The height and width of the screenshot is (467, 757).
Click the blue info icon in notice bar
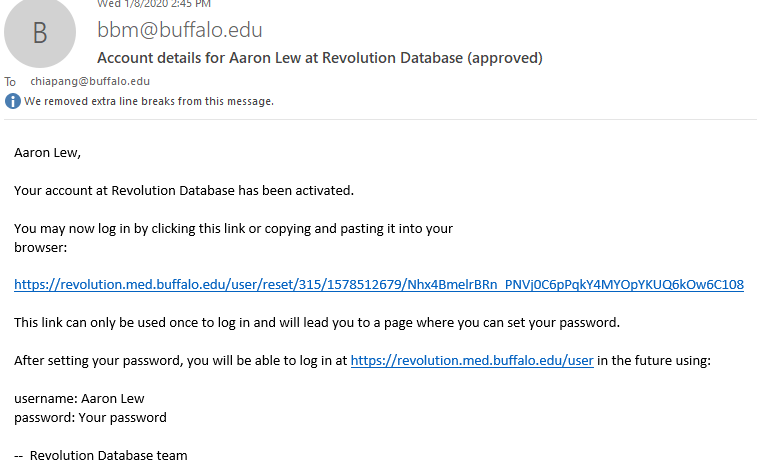click(13, 101)
